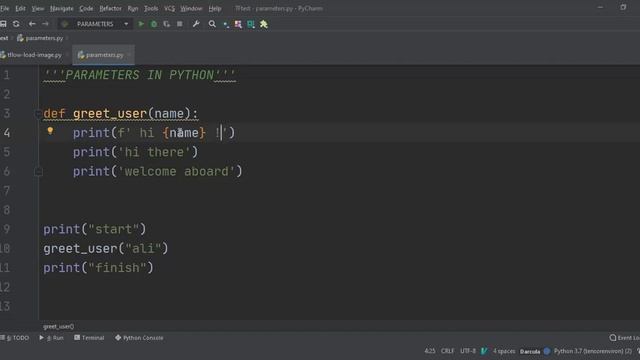Run PARAMETERS with the green play icon
Image resolution: width=640 pixels, height=360 pixels.
141,24
